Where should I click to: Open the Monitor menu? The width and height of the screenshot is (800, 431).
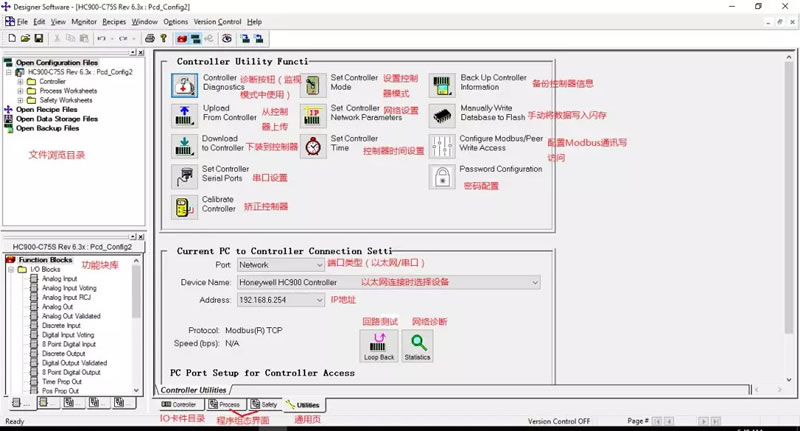click(x=84, y=21)
